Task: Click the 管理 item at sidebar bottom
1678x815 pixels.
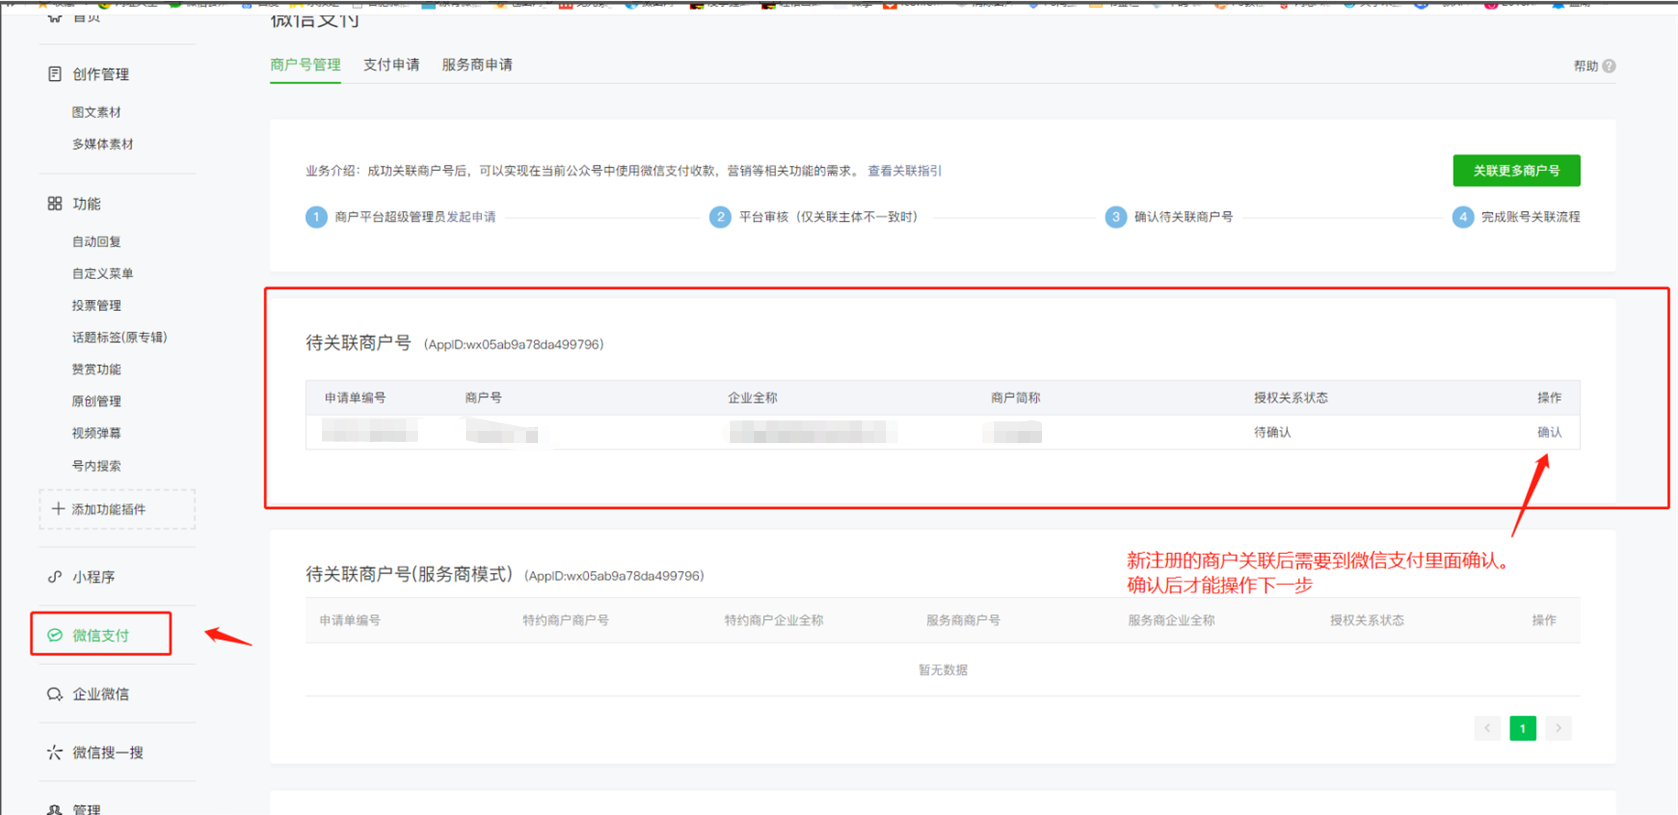Action: pos(86,808)
